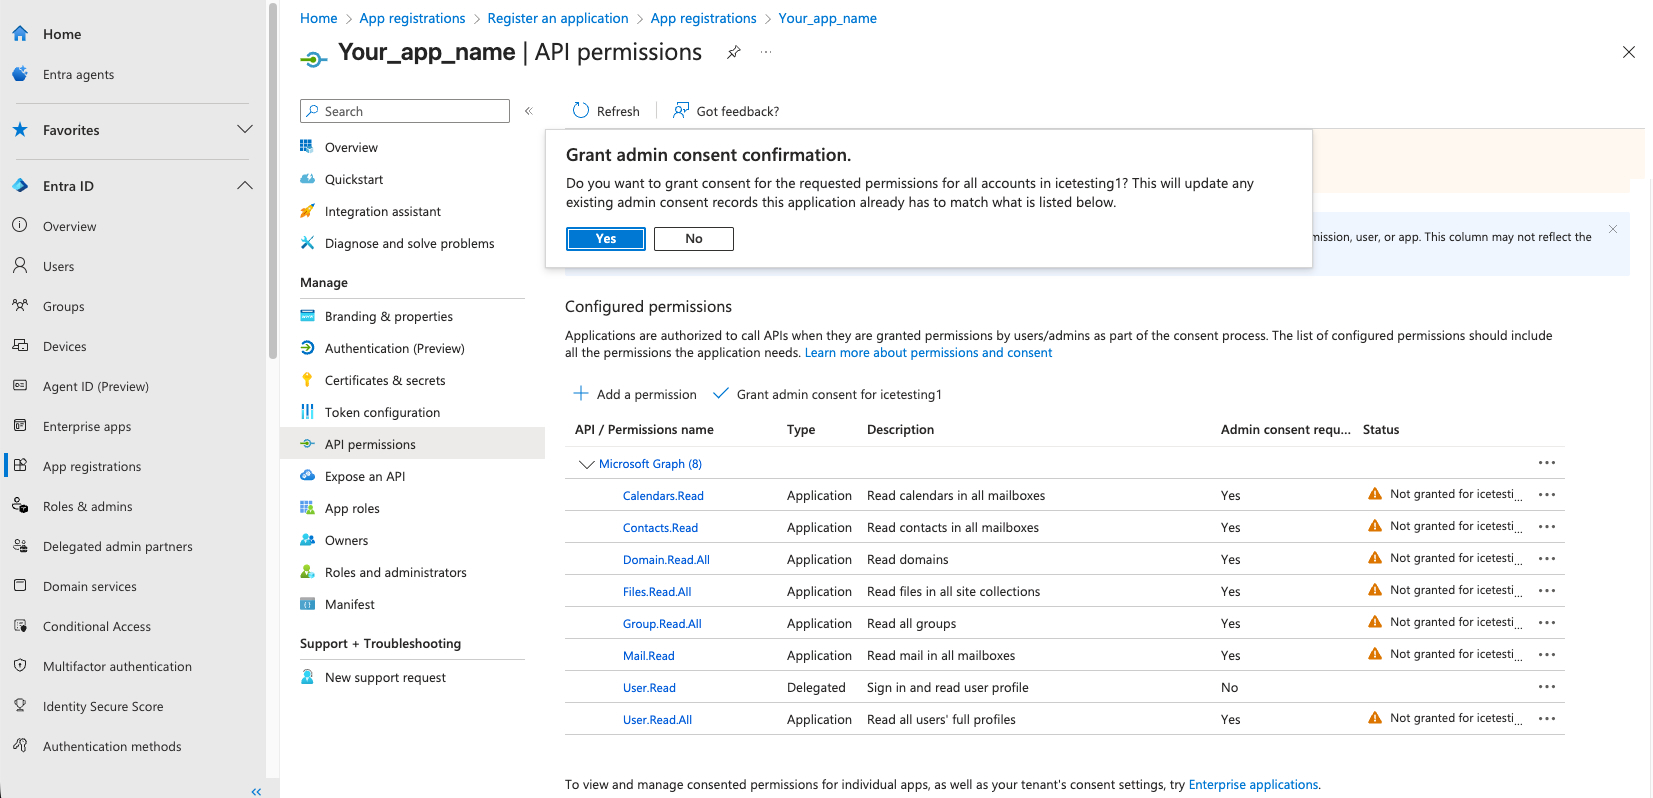This screenshot has width=1653, height=798.
Task: Open Entra agents from sidebar
Action: [78, 74]
